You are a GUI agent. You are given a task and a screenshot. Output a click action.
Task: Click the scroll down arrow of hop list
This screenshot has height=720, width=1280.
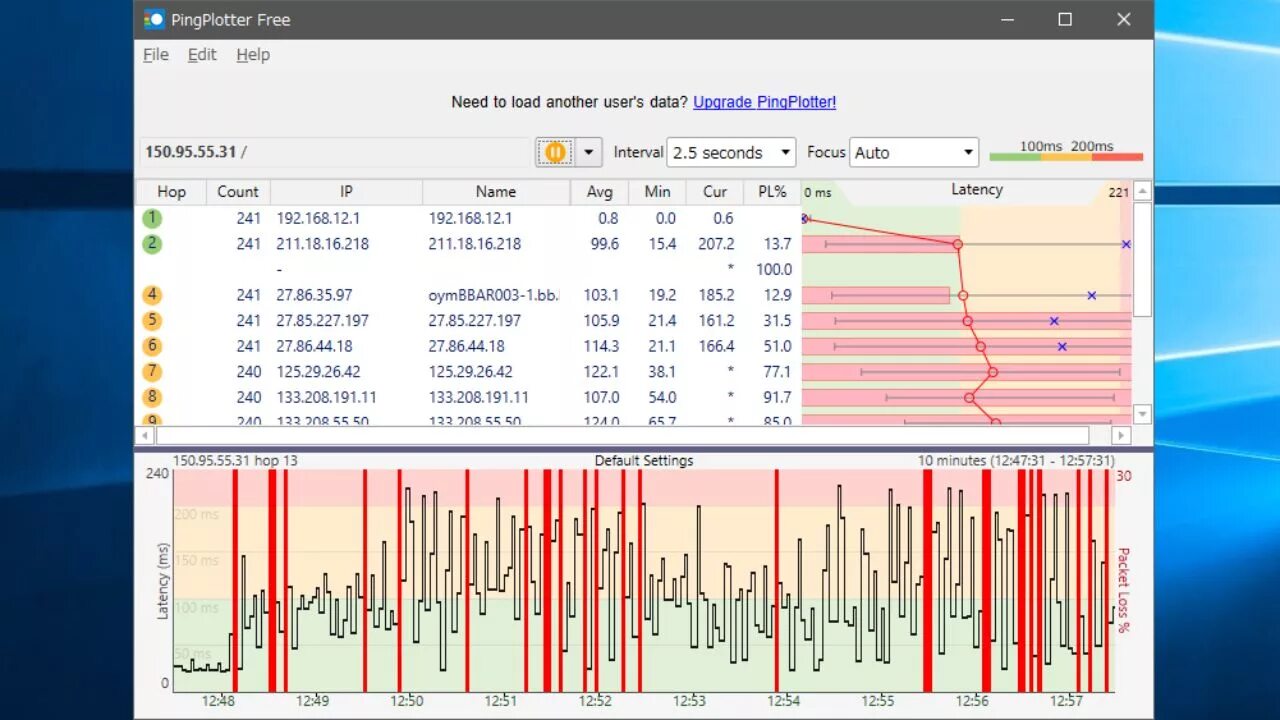1142,414
